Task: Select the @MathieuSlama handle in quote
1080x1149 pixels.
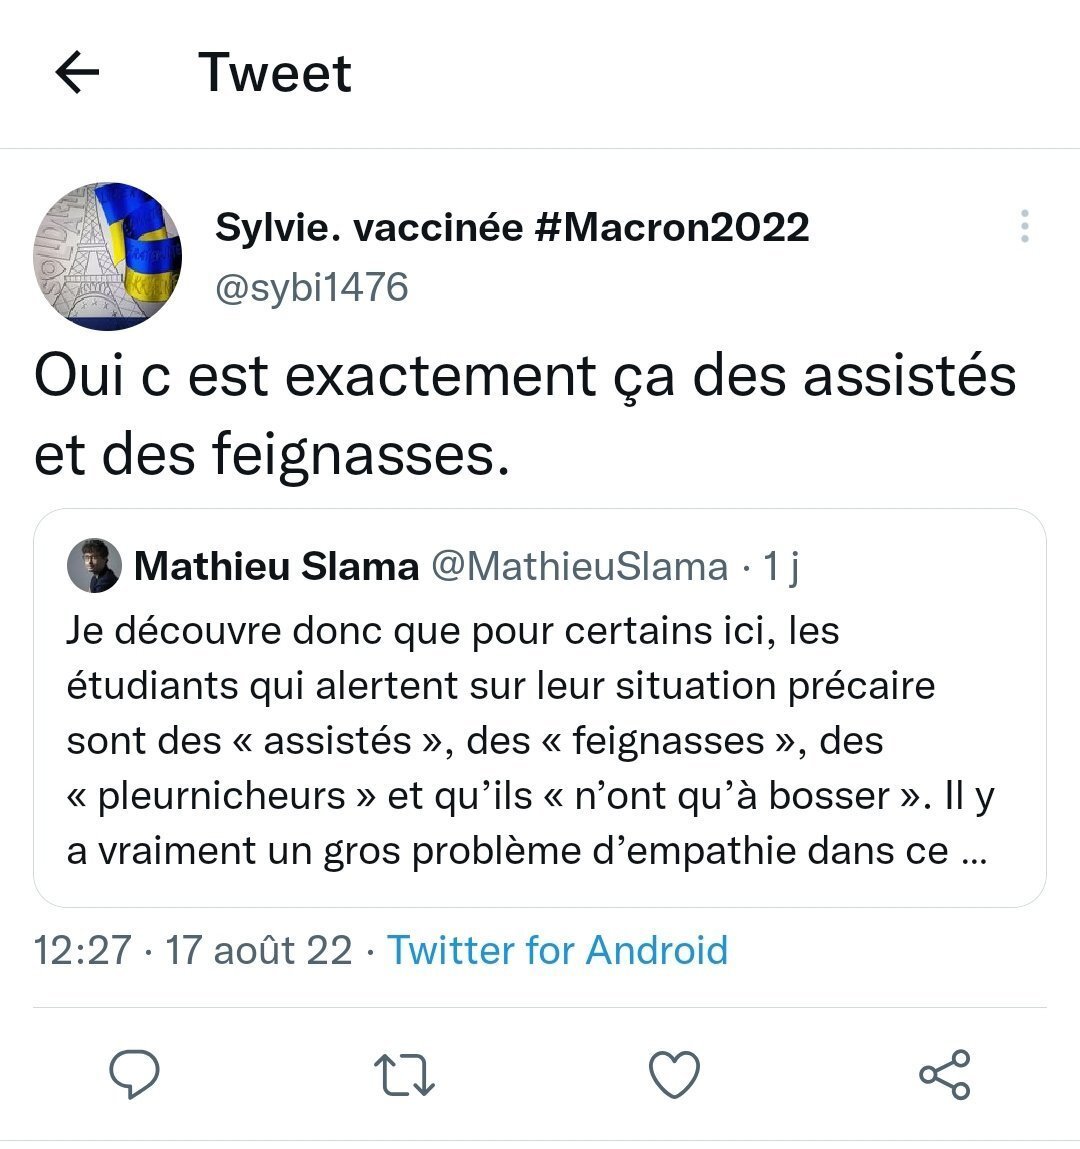Action: 580,566
